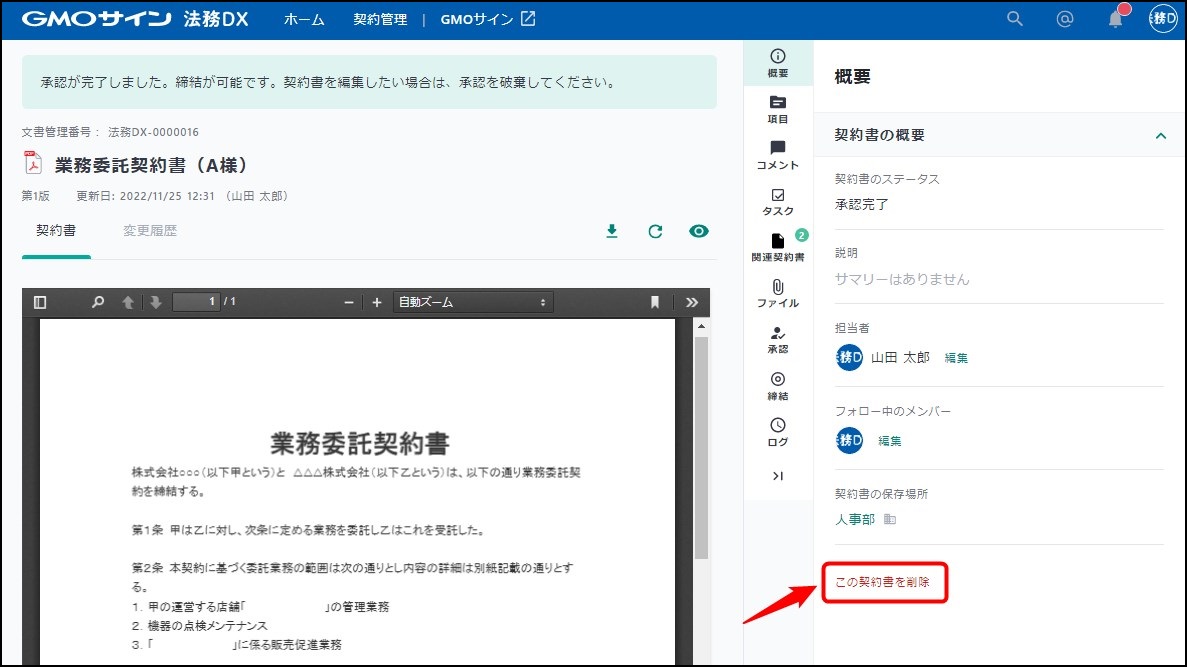The width and height of the screenshot is (1187, 667).
Task: Open the 承認 approval panel
Action: (x=777, y=339)
